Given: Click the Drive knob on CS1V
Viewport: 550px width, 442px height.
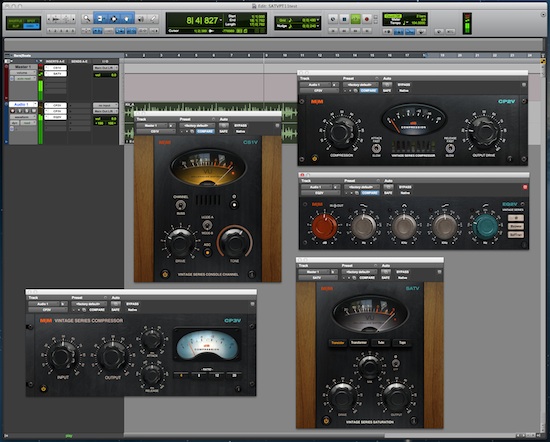Looking at the screenshot, I should pos(180,243).
